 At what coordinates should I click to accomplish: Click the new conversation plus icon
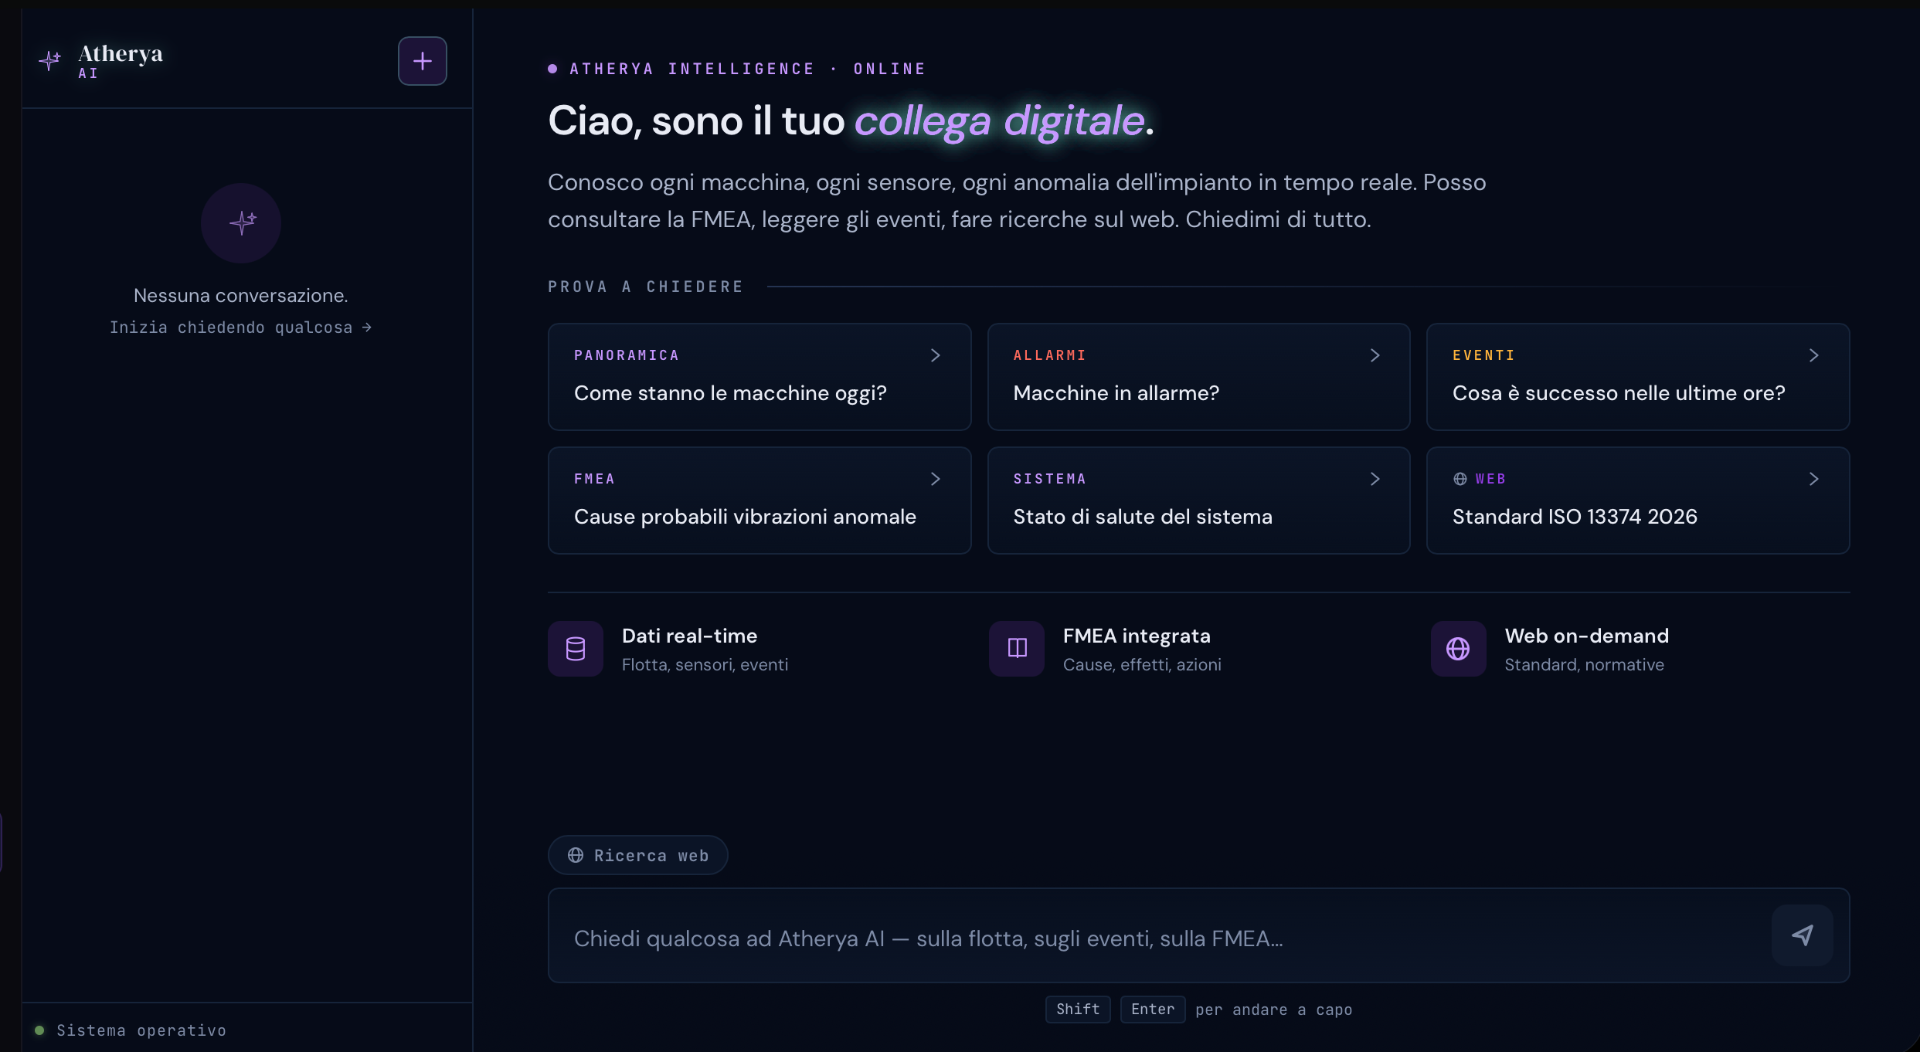coord(422,61)
